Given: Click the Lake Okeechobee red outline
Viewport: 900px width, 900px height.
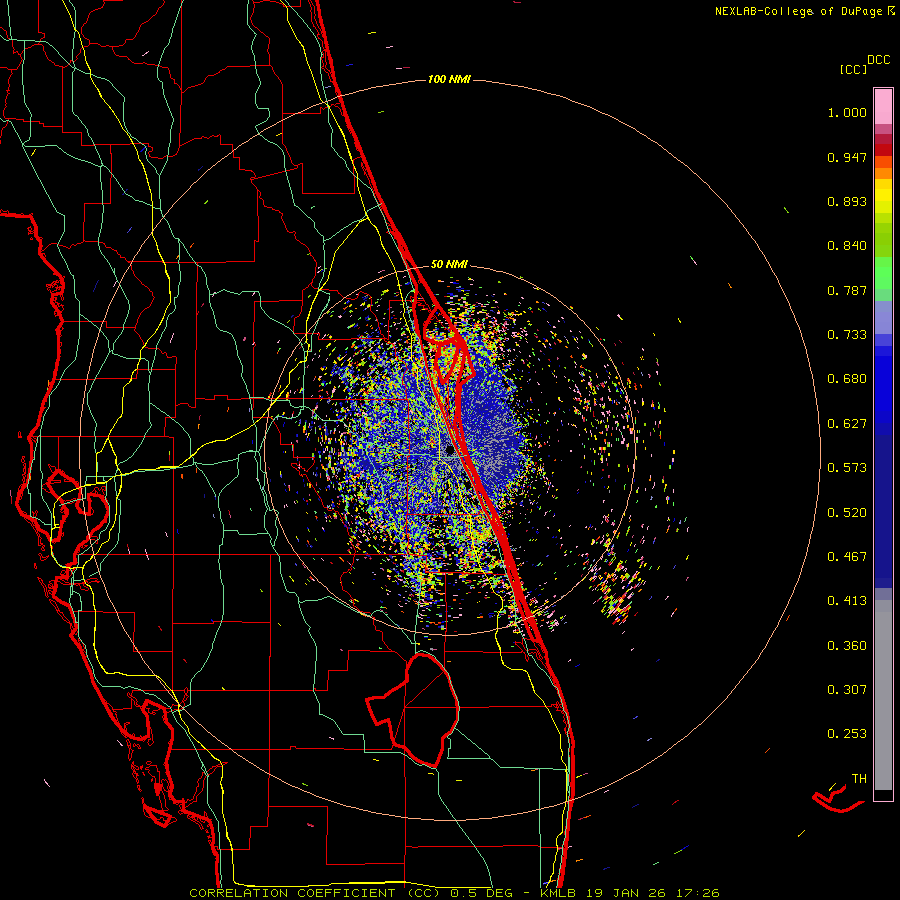Looking at the screenshot, I should 413,710.
